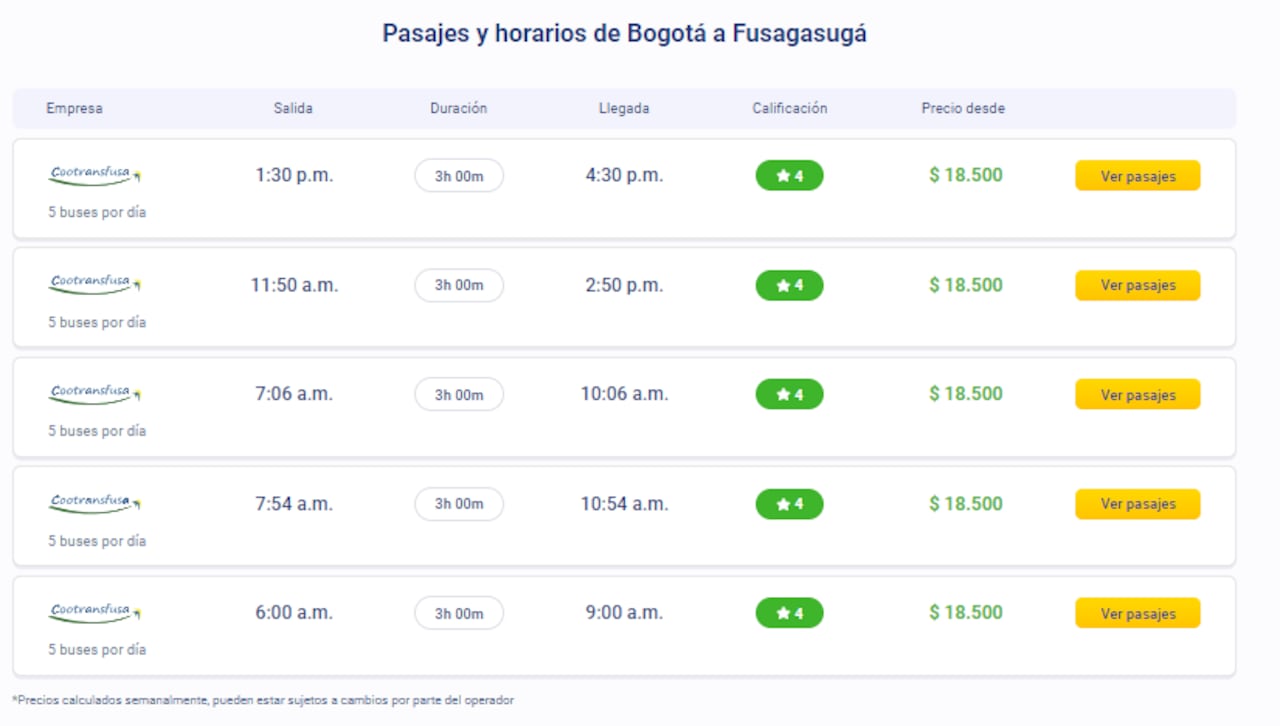Click the $ 18.500 price on the 7:54 a.m. trip

pyautogui.click(x=963, y=504)
